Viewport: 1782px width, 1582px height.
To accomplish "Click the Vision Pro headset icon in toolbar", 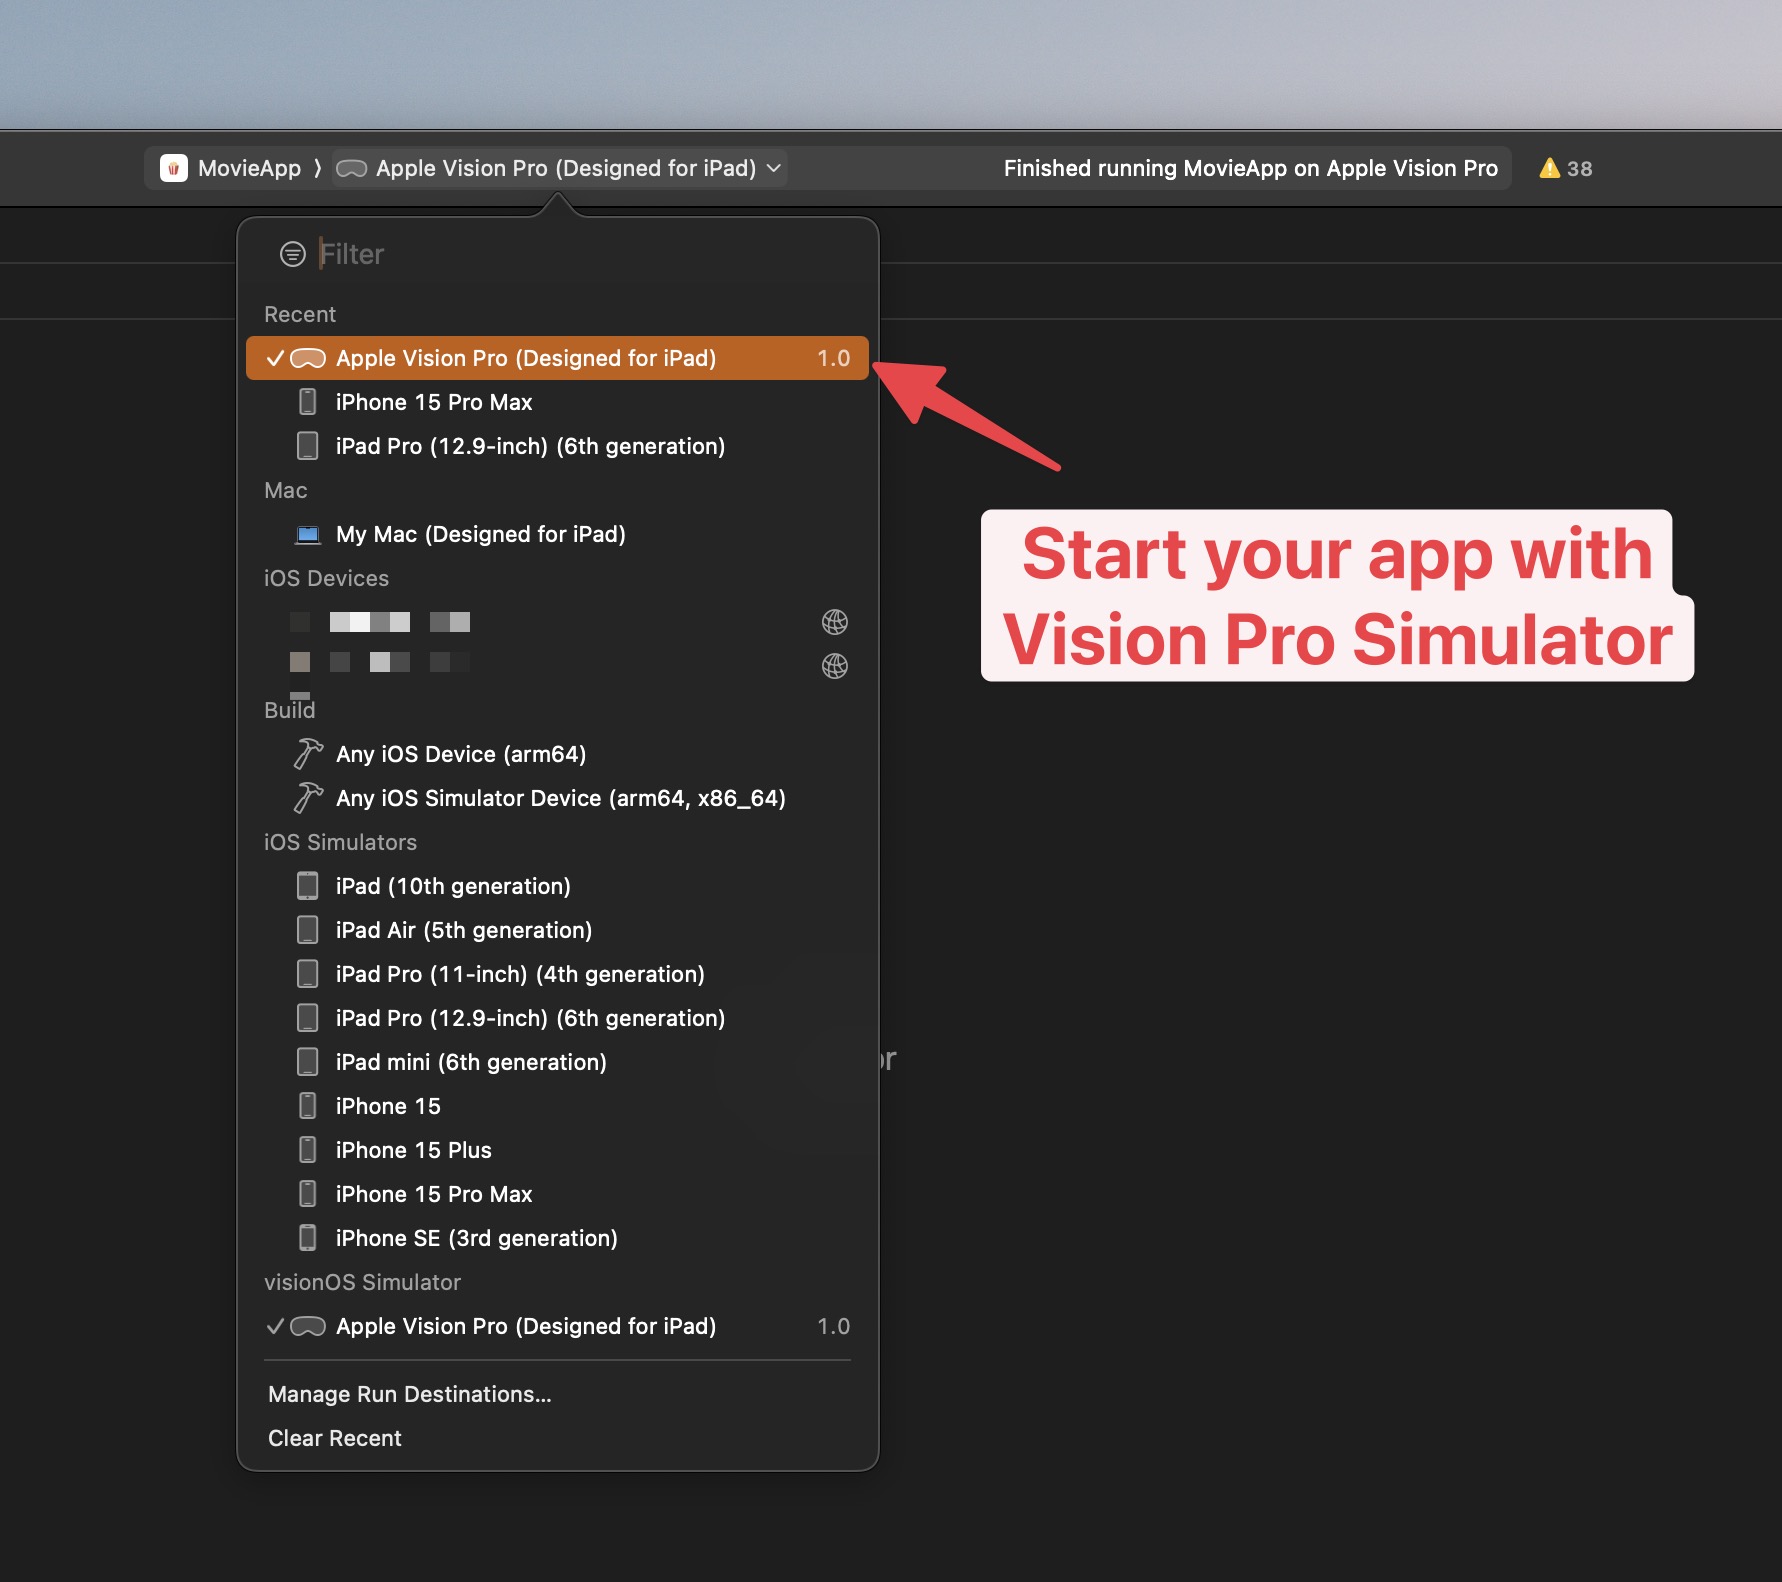I will point(351,169).
